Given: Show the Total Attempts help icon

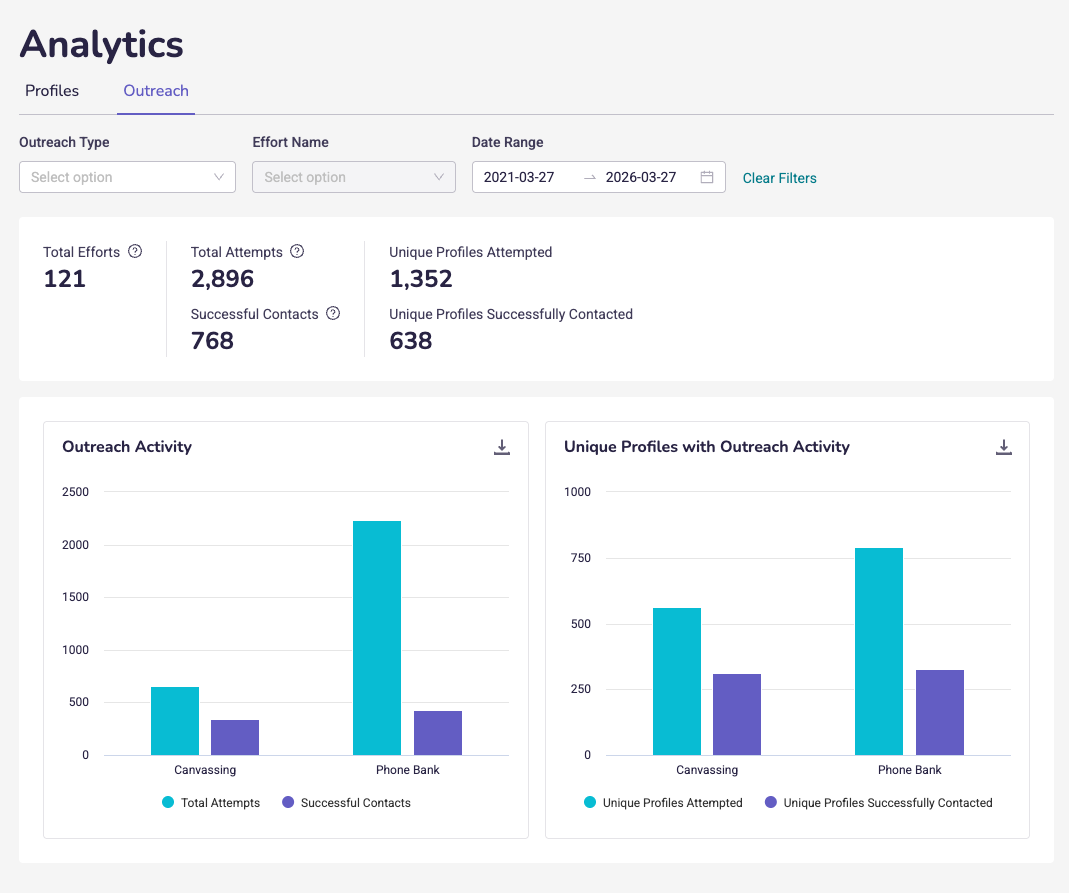Looking at the screenshot, I should coord(297,252).
